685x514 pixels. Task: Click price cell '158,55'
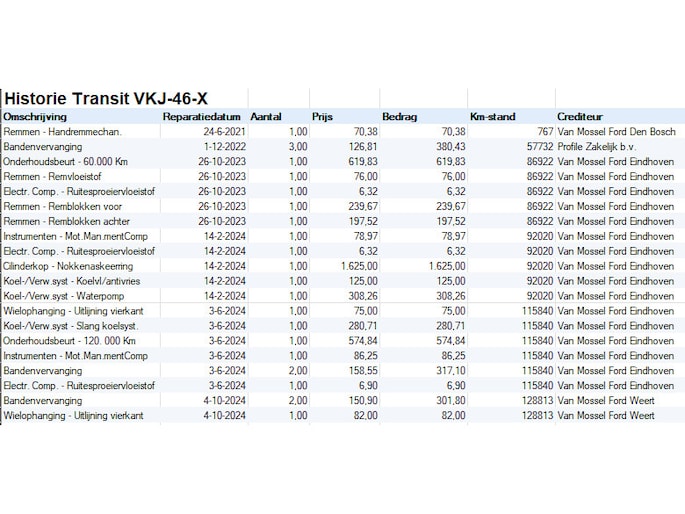(363, 370)
